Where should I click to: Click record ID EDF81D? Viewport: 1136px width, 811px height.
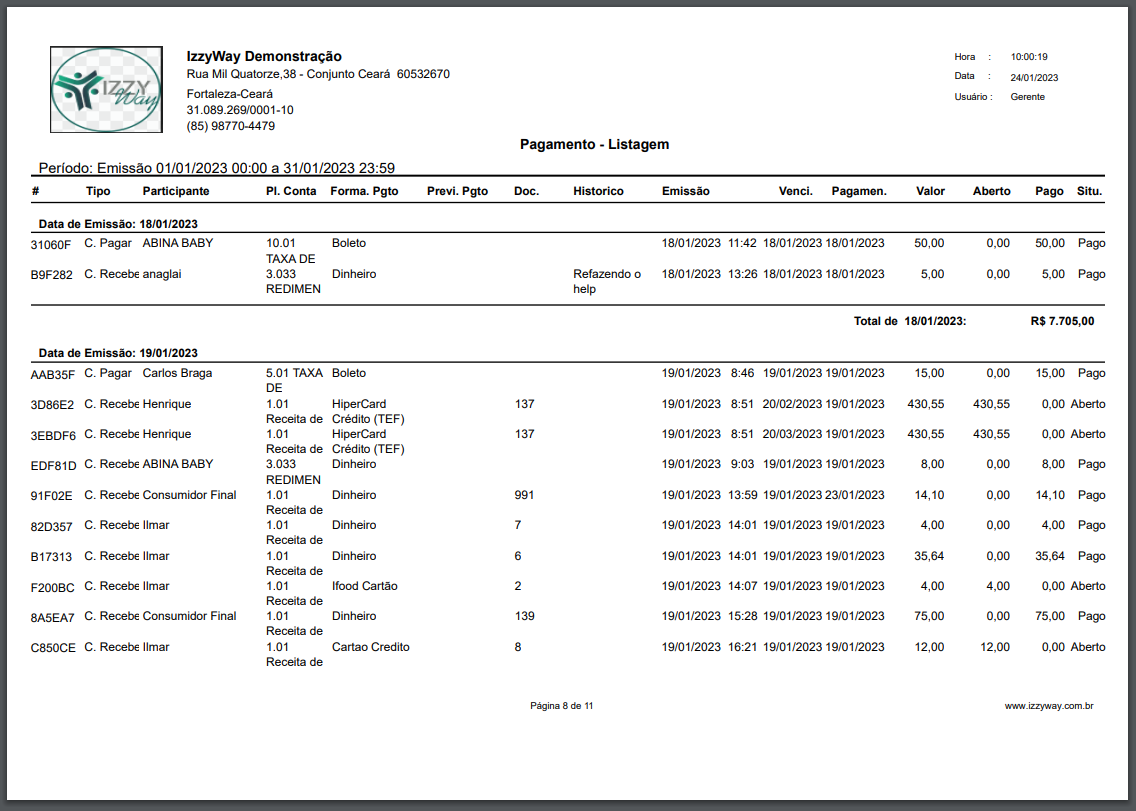(x=53, y=465)
